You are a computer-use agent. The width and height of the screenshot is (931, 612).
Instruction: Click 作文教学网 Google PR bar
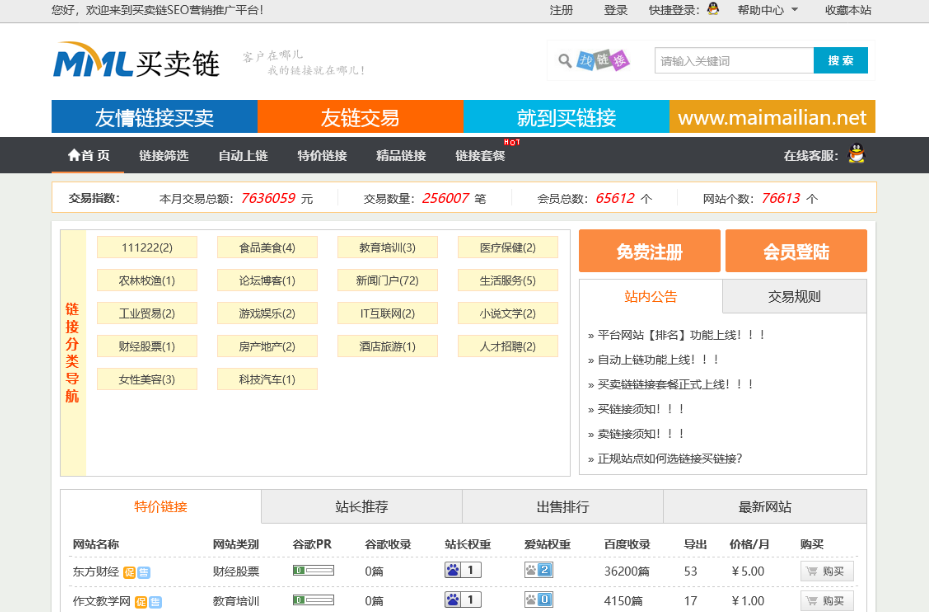point(314,600)
